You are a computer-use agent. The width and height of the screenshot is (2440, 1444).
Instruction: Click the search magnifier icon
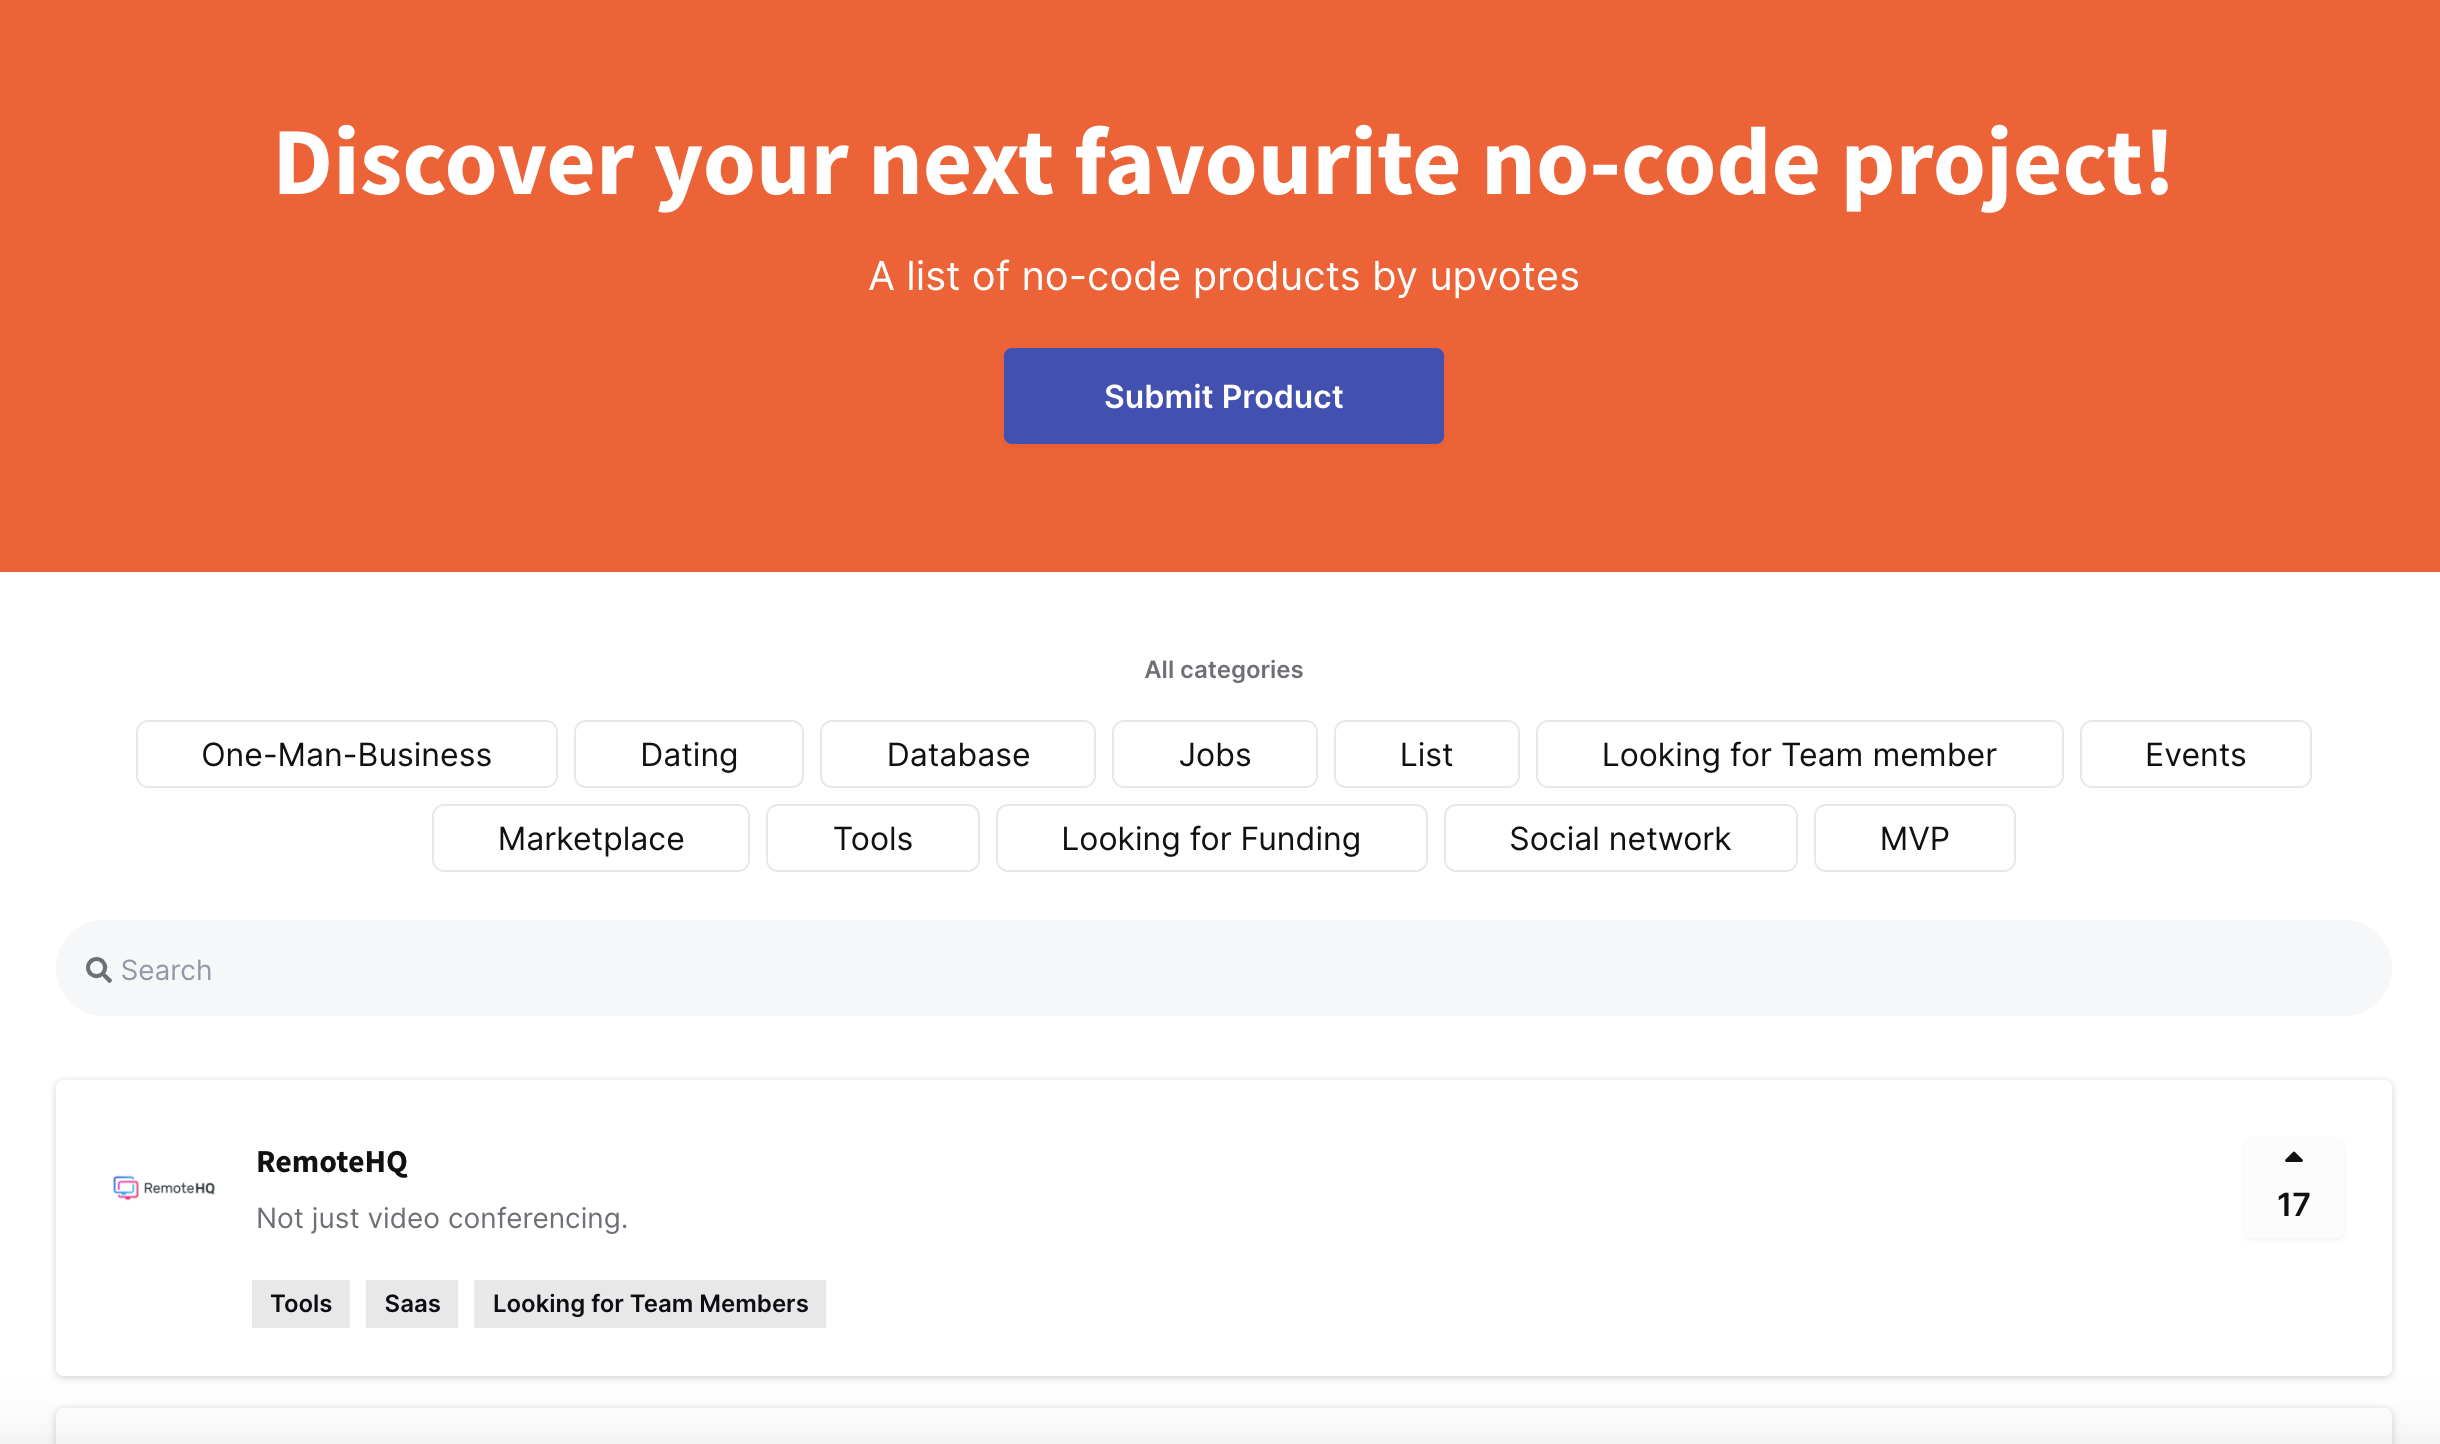coord(98,968)
